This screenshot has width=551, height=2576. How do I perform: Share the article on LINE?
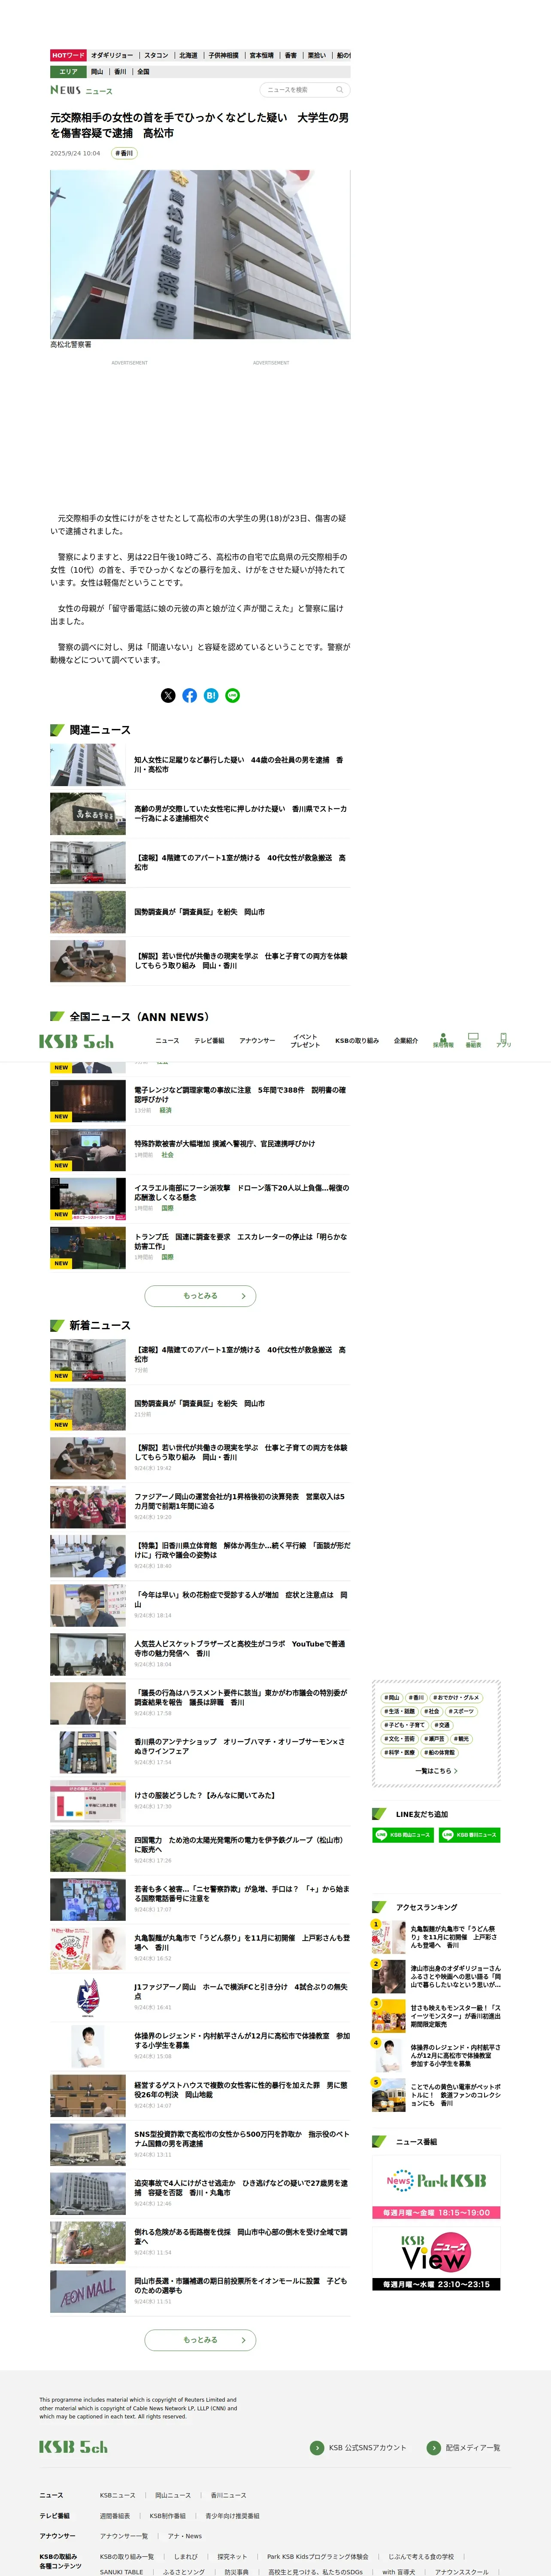[233, 695]
